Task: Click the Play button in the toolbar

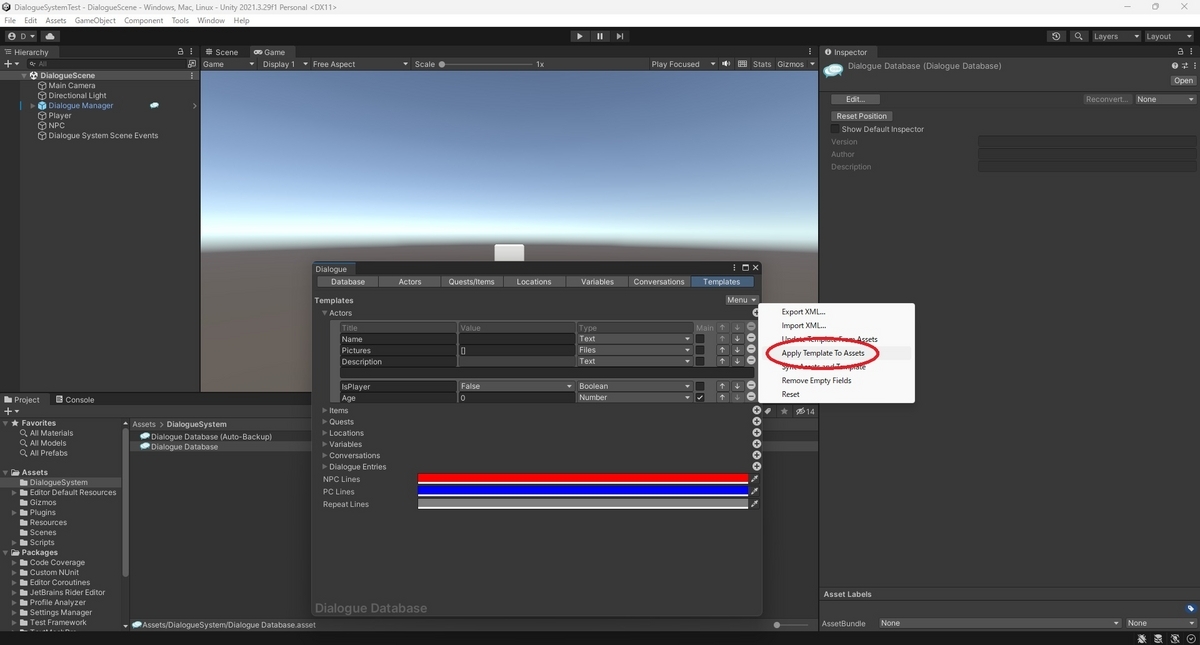Action: click(x=579, y=36)
